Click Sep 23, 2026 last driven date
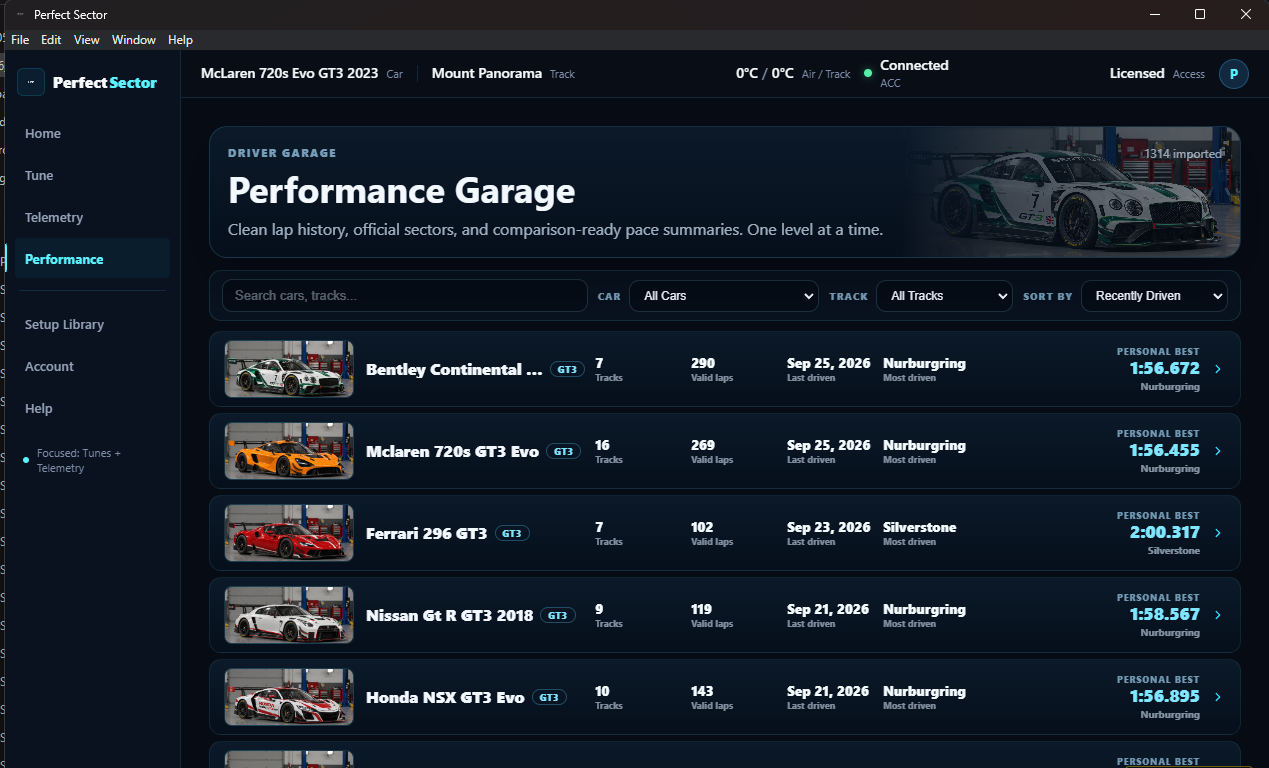This screenshot has height=768, width=1269. 828,527
